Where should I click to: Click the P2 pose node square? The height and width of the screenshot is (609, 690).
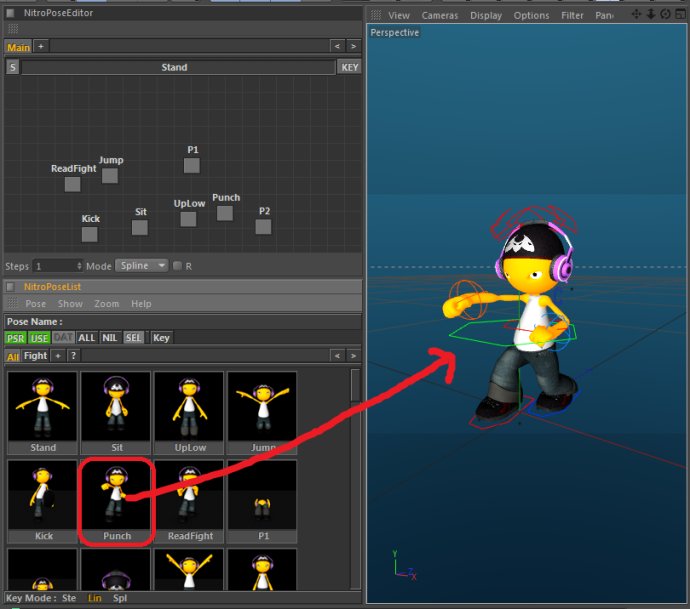[264, 227]
